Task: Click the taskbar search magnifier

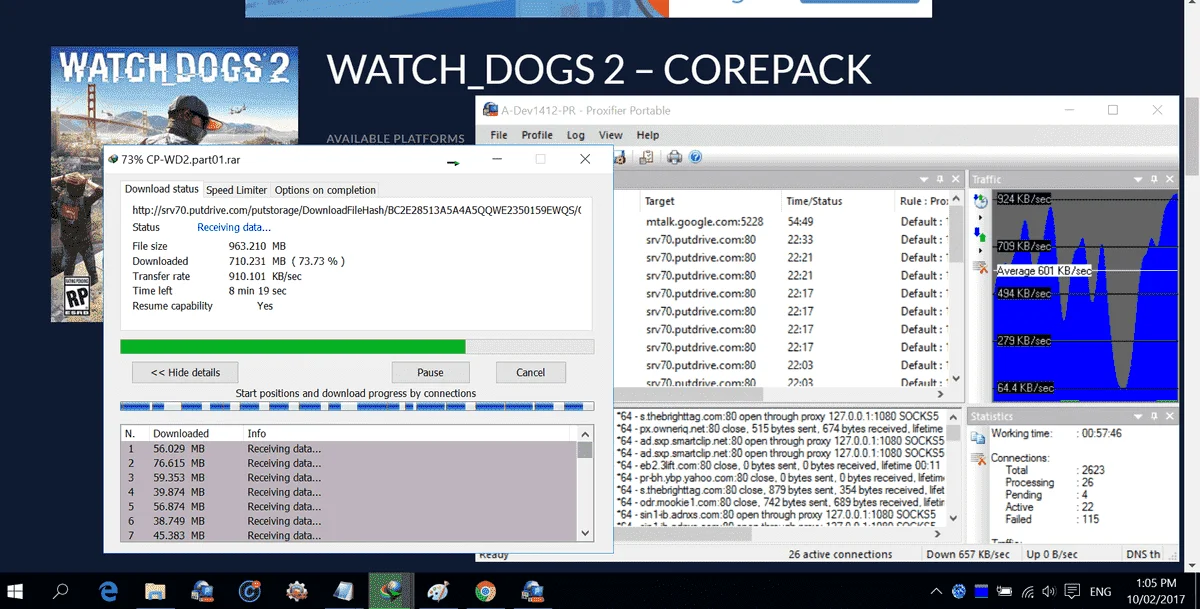Action: coord(60,590)
